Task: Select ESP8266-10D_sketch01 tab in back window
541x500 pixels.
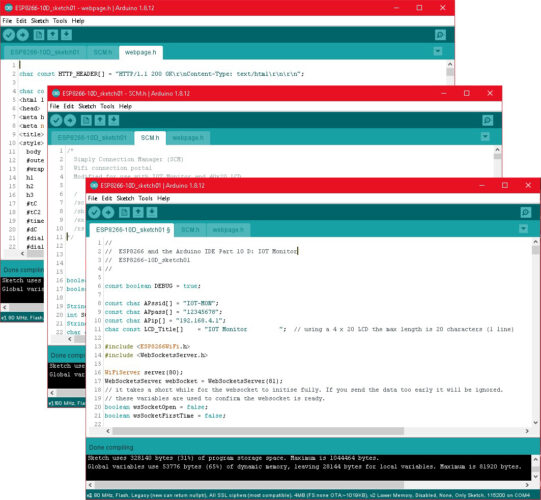Action: [45, 52]
